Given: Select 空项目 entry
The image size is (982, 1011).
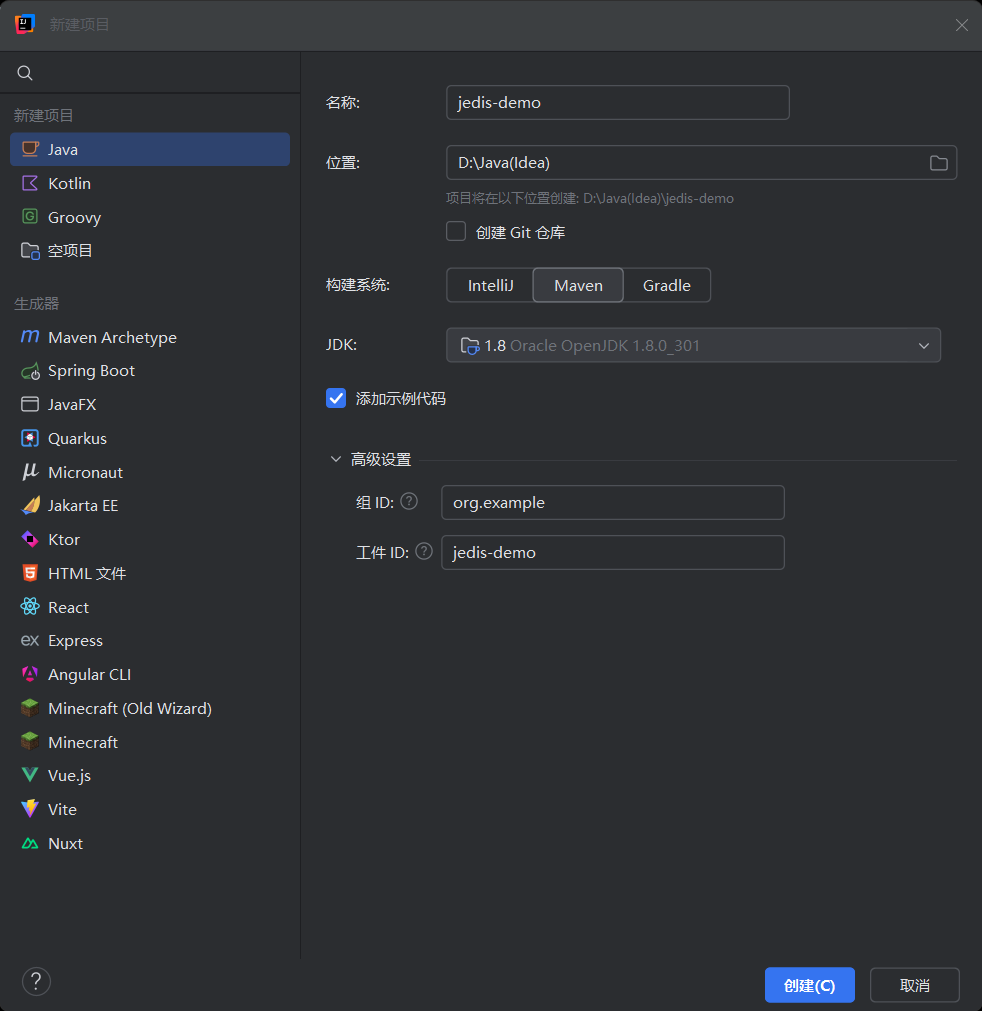Looking at the screenshot, I should 150,251.
